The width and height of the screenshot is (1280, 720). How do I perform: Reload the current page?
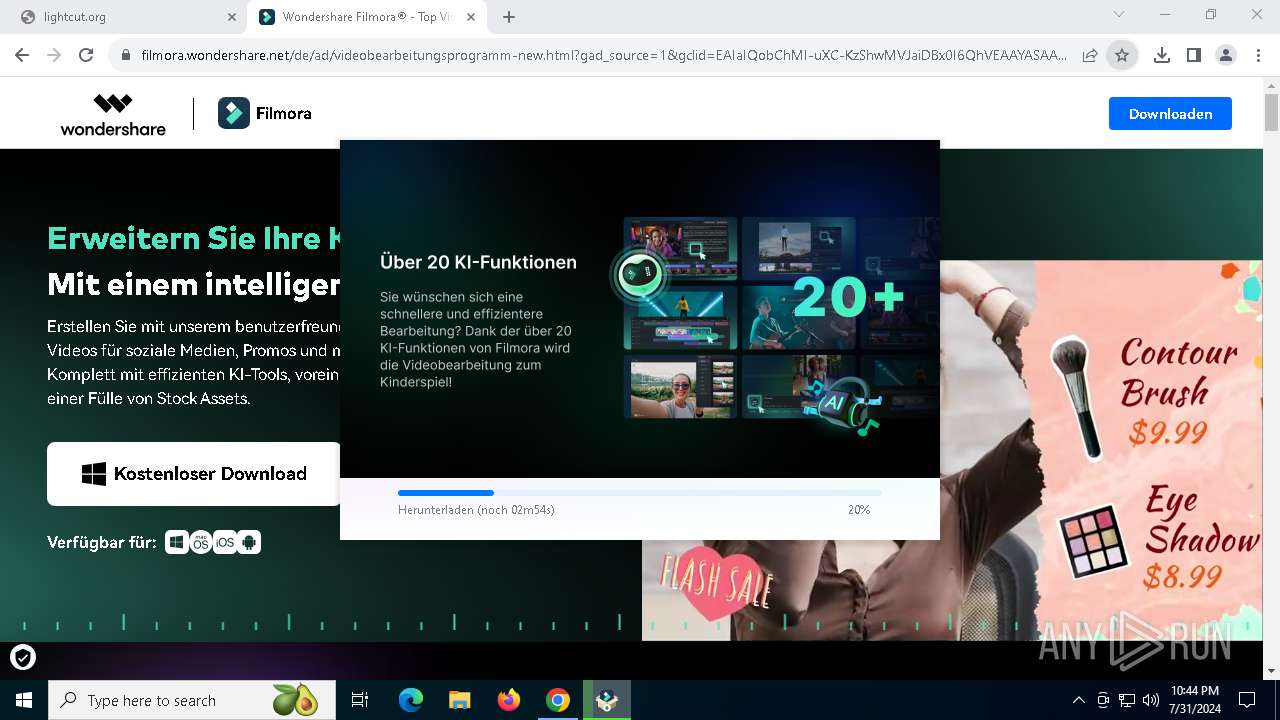click(x=86, y=55)
